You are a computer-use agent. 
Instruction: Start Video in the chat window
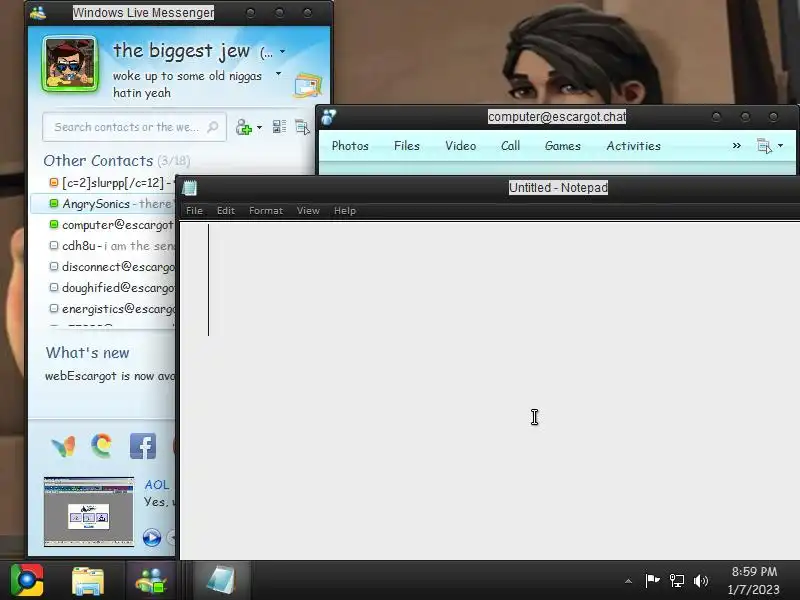pos(460,146)
